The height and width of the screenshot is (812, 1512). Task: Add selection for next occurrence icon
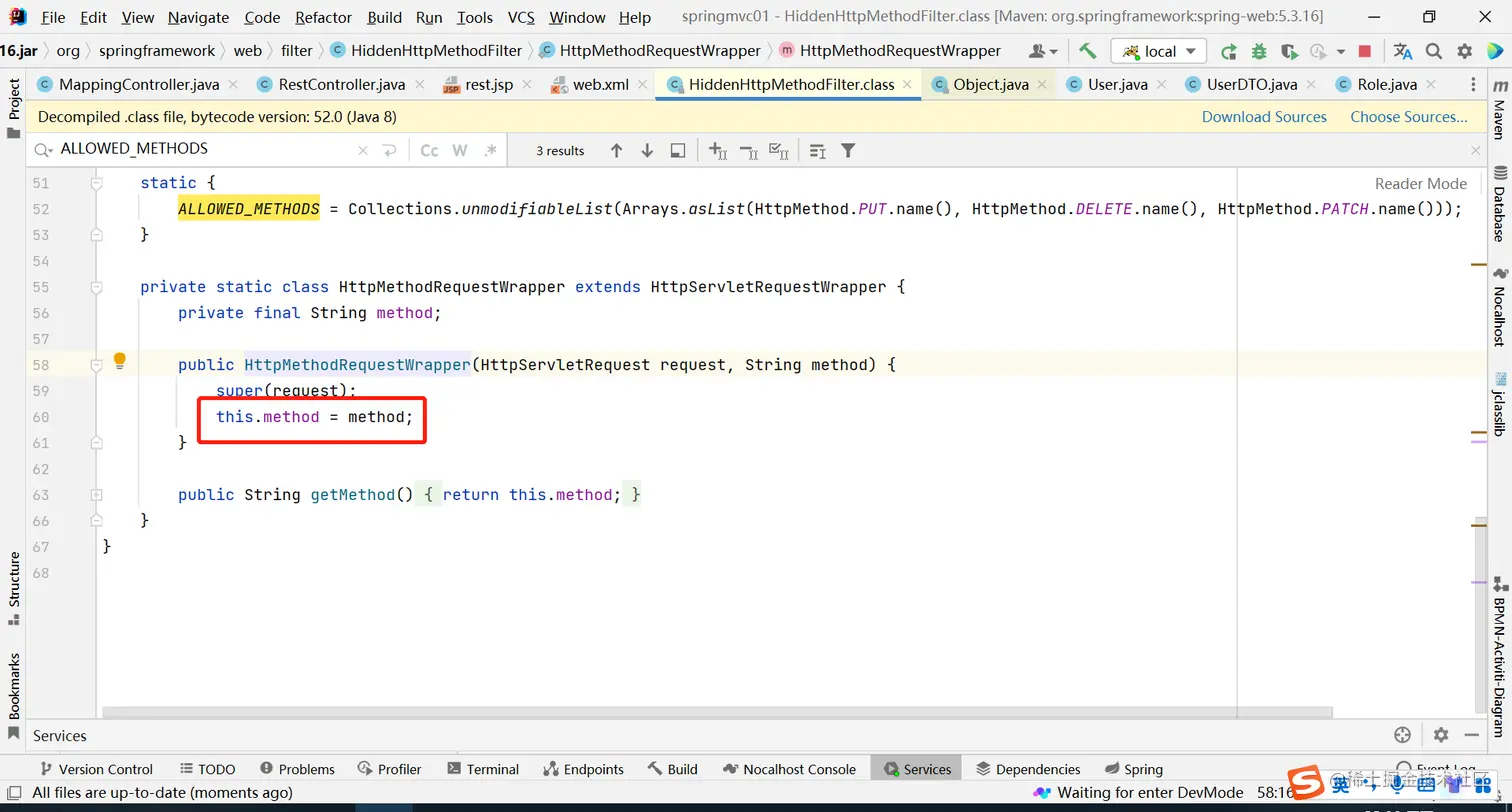click(718, 150)
